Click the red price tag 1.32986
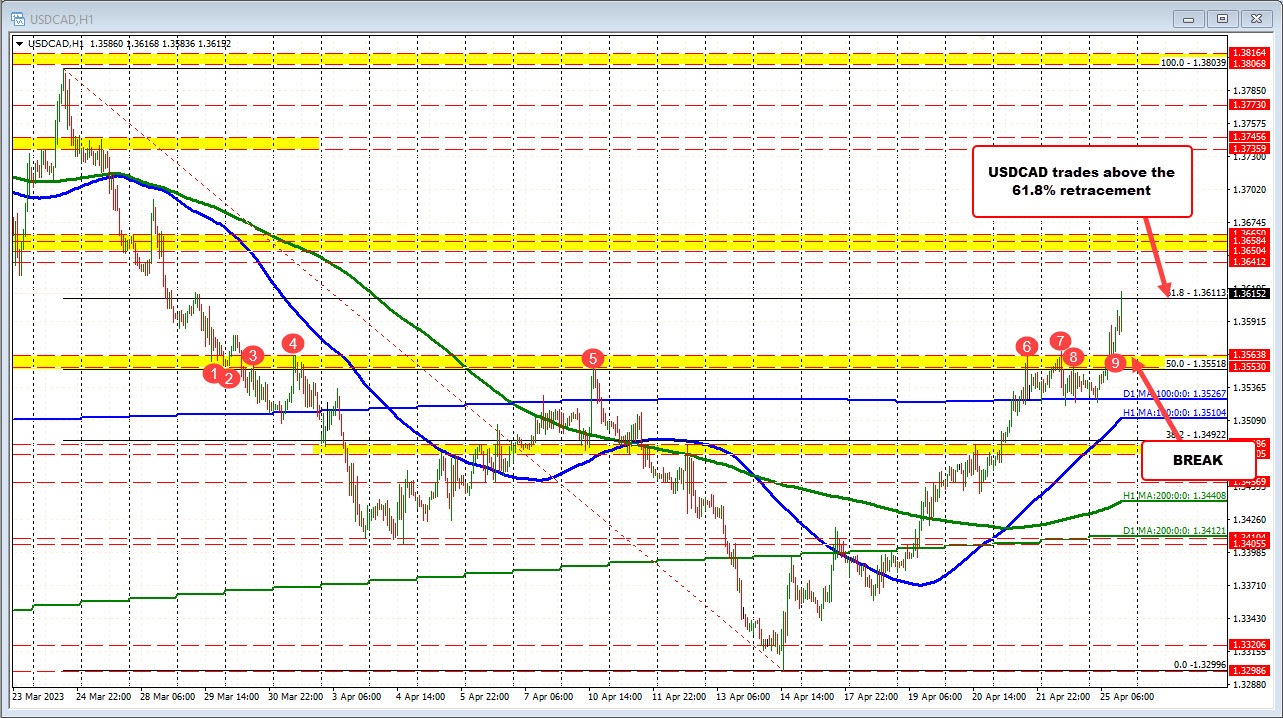The height and width of the screenshot is (718, 1283). click(x=1250, y=672)
